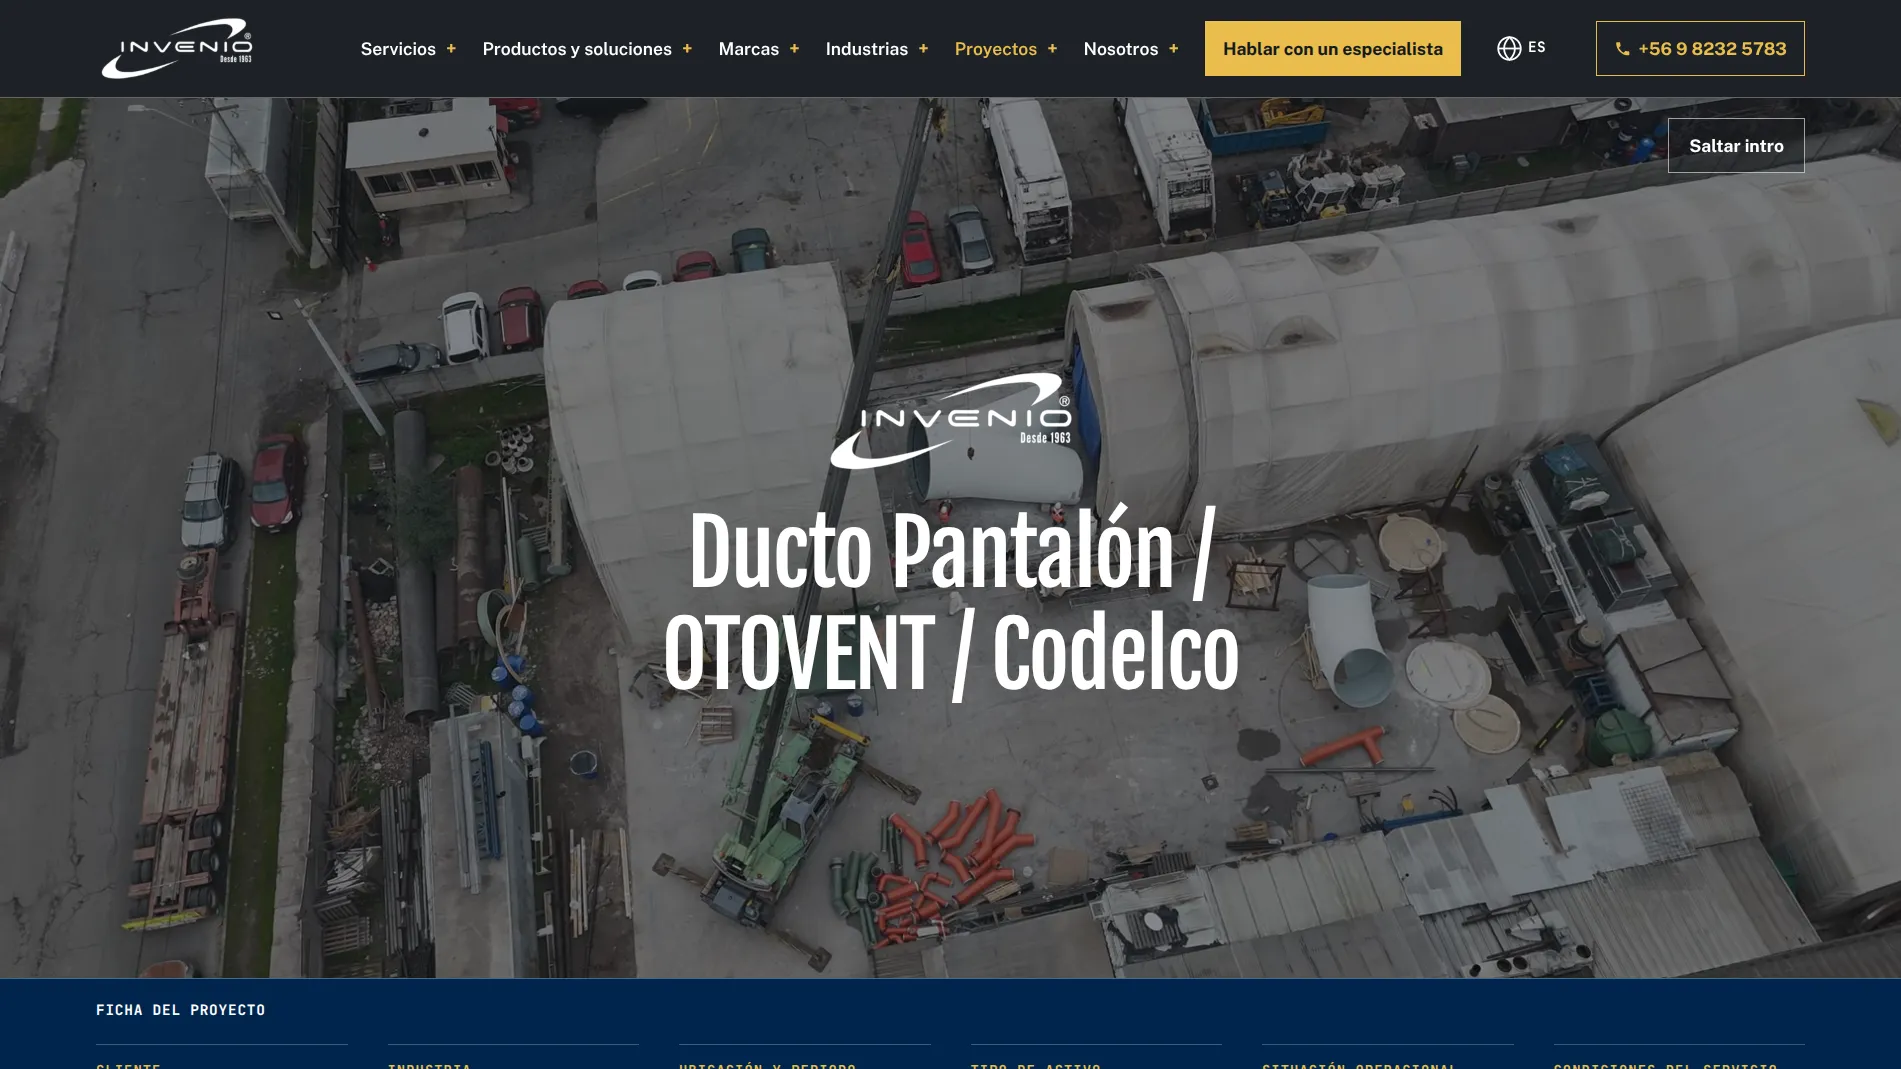Click the Invenio logo in the header
The width and height of the screenshot is (1901, 1069).
click(177, 48)
